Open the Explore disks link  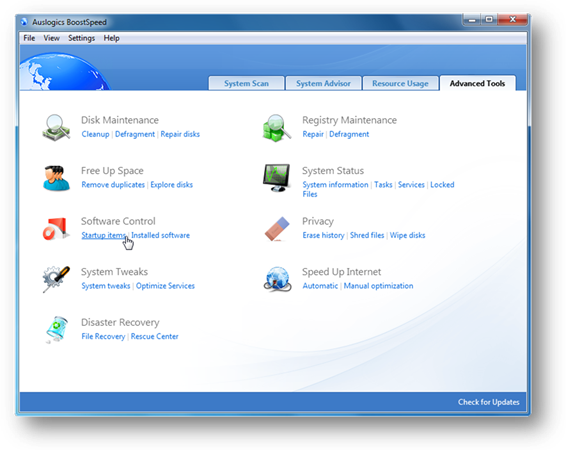coord(171,185)
